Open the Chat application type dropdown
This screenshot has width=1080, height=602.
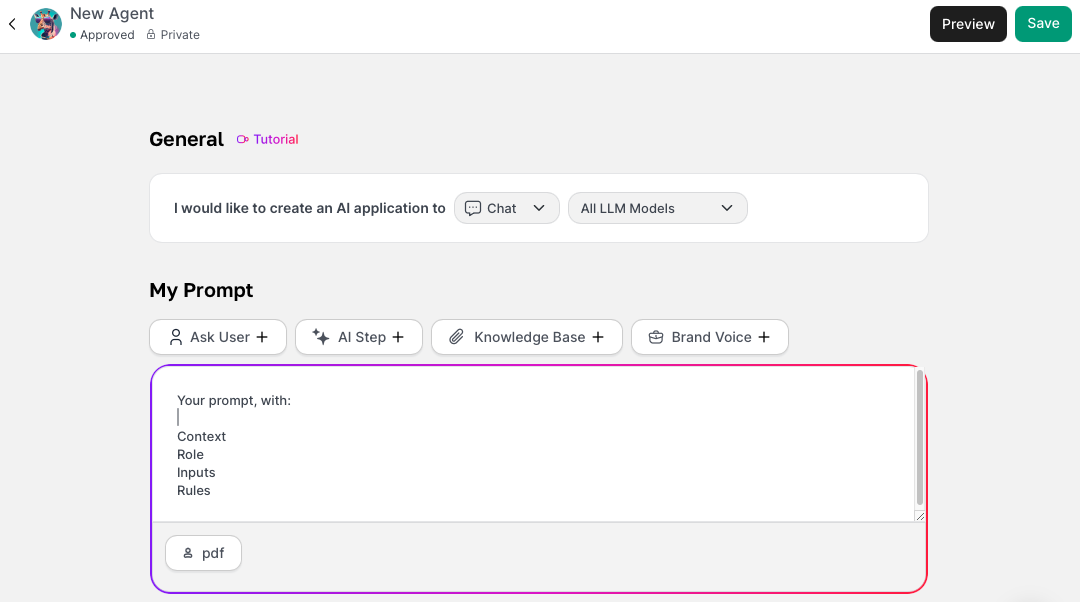pyautogui.click(x=506, y=208)
